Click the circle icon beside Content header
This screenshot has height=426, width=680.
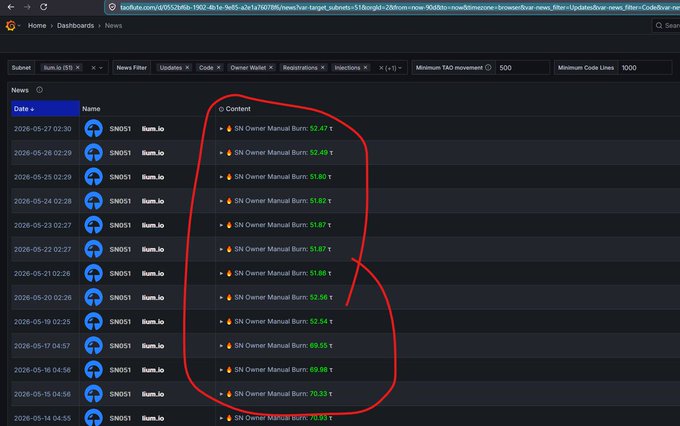(x=221, y=109)
